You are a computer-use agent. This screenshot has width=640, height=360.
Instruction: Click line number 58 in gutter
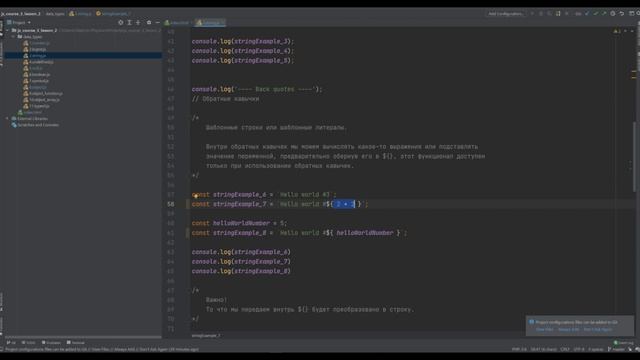point(171,204)
